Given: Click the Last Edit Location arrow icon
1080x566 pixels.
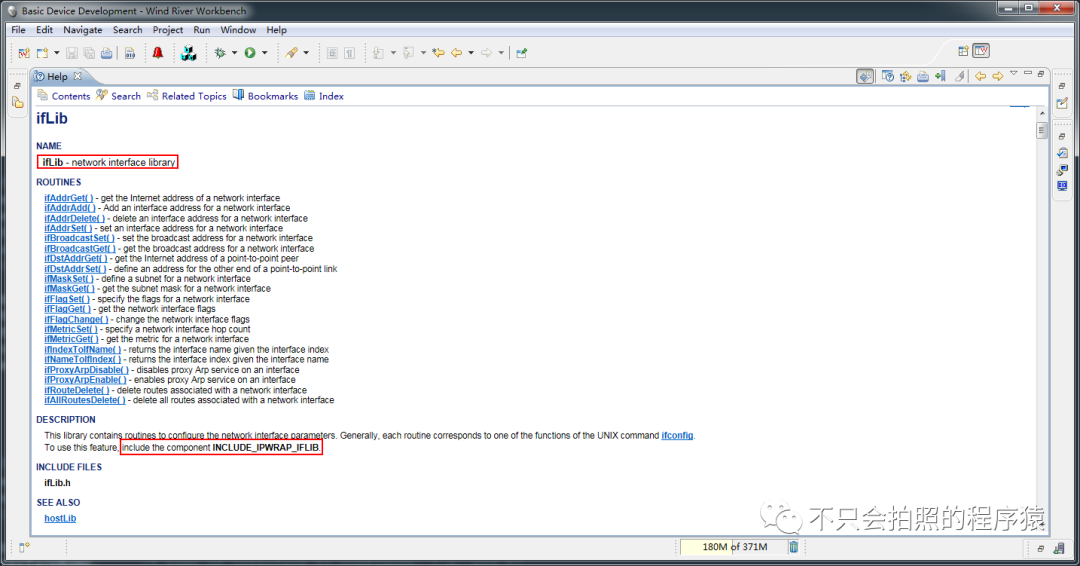Looking at the screenshot, I should click(x=438, y=53).
